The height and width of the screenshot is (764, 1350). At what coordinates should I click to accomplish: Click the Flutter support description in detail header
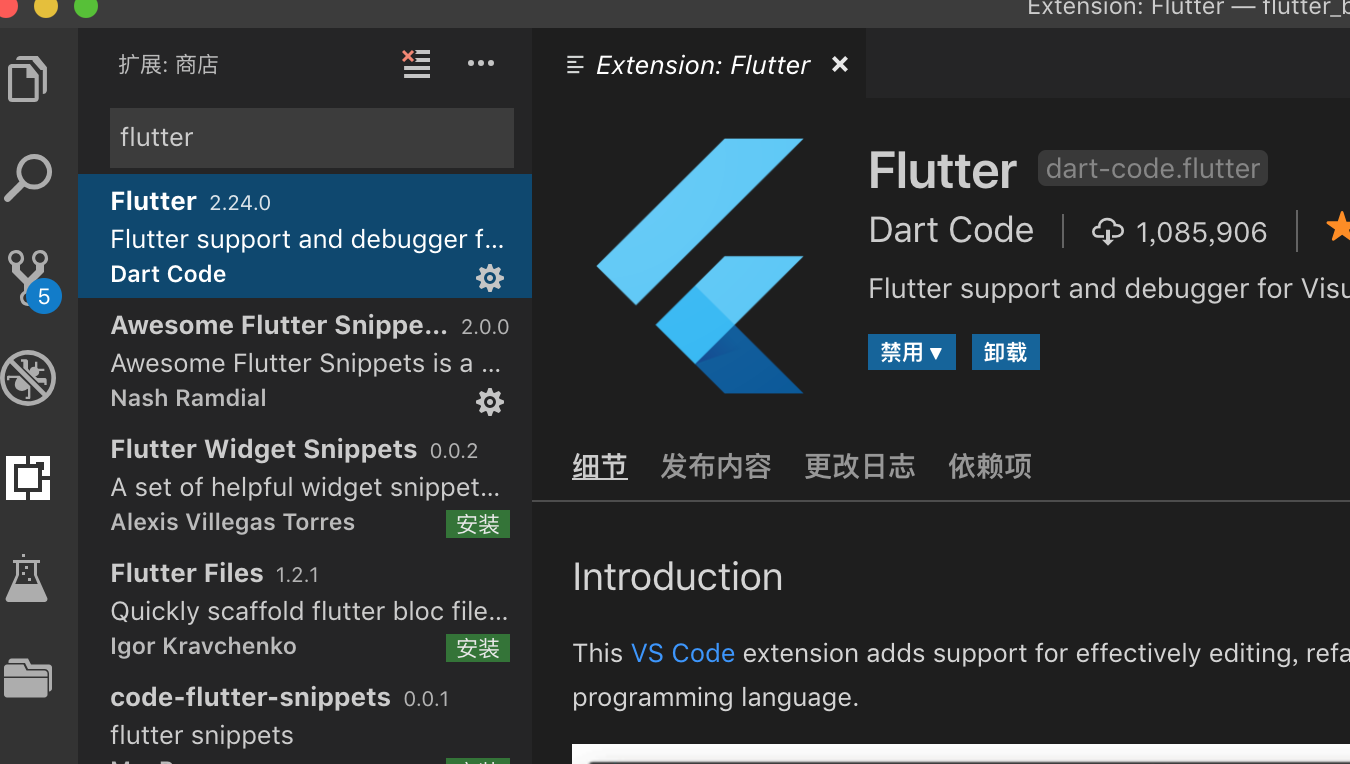point(1109,289)
